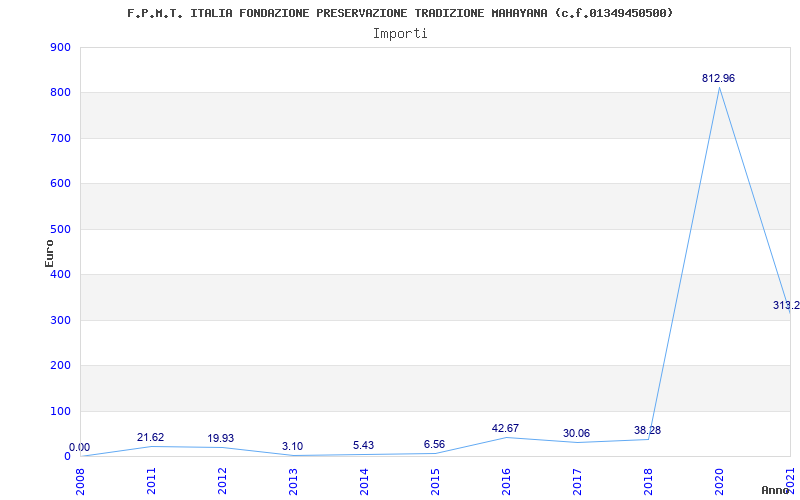Click y-axis tick 600

pyautogui.click(x=60, y=184)
